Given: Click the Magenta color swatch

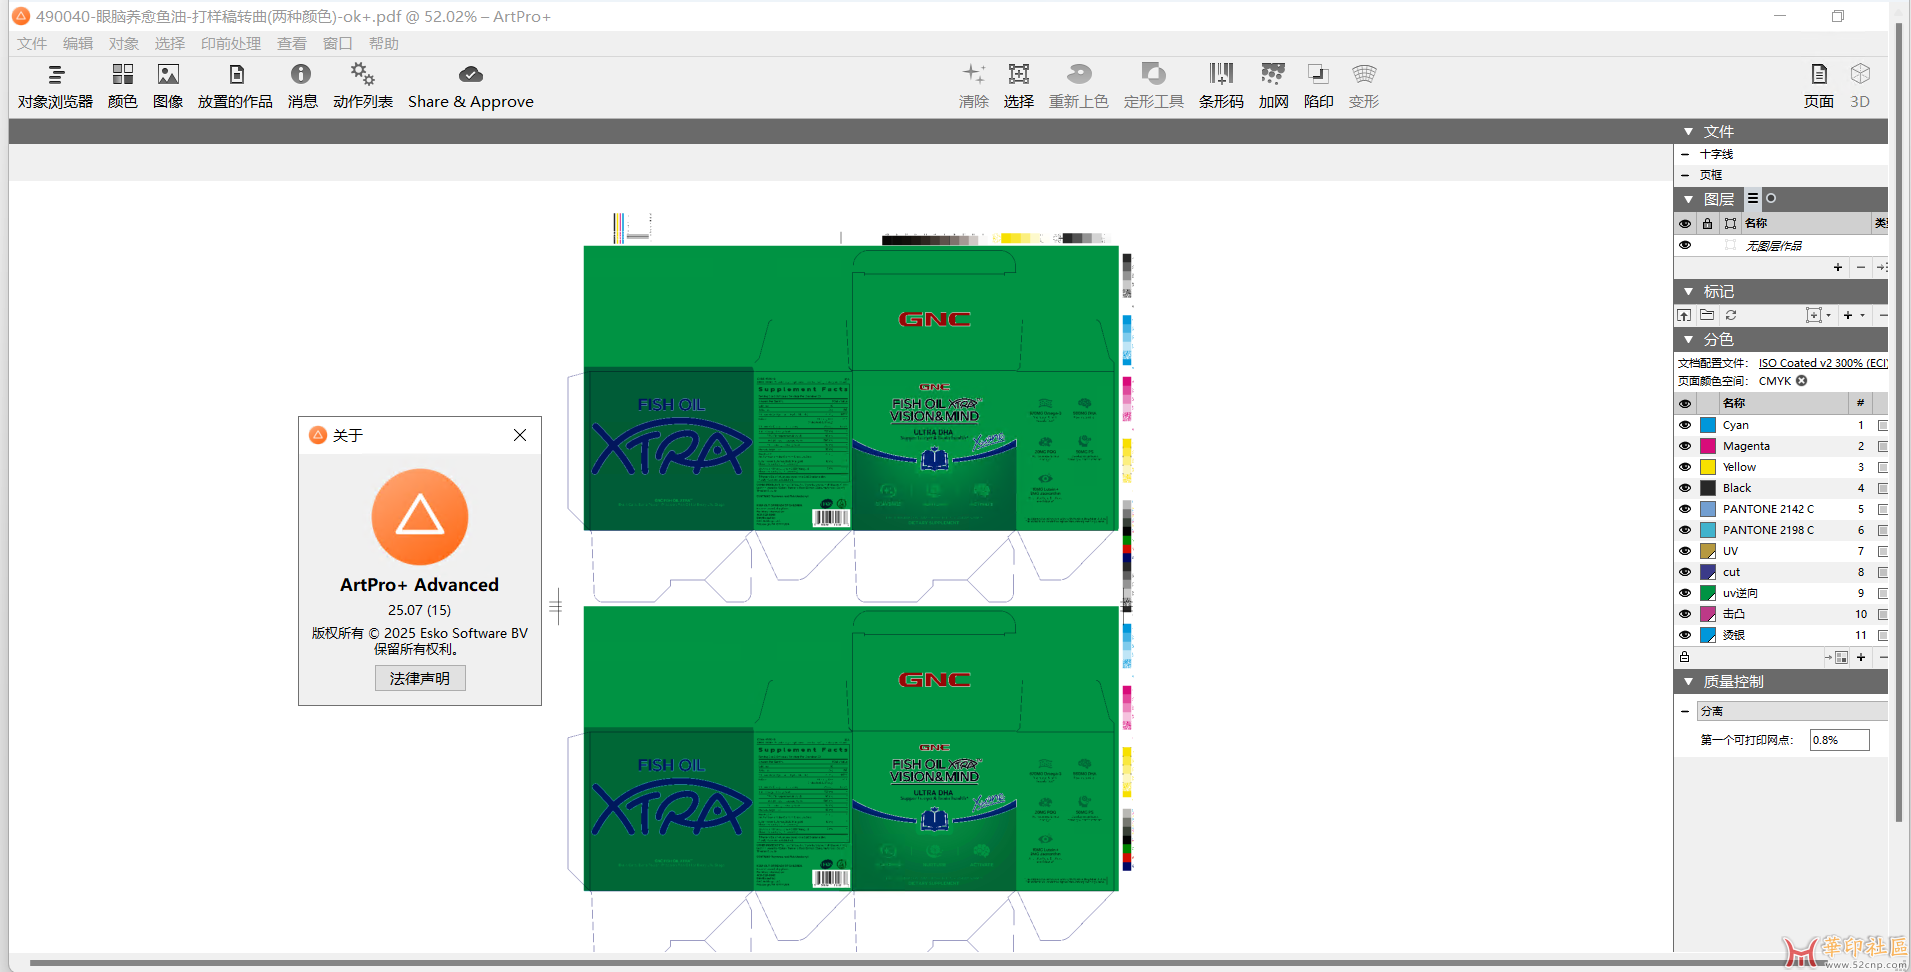Looking at the screenshot, I should [x=1708, y=446].
